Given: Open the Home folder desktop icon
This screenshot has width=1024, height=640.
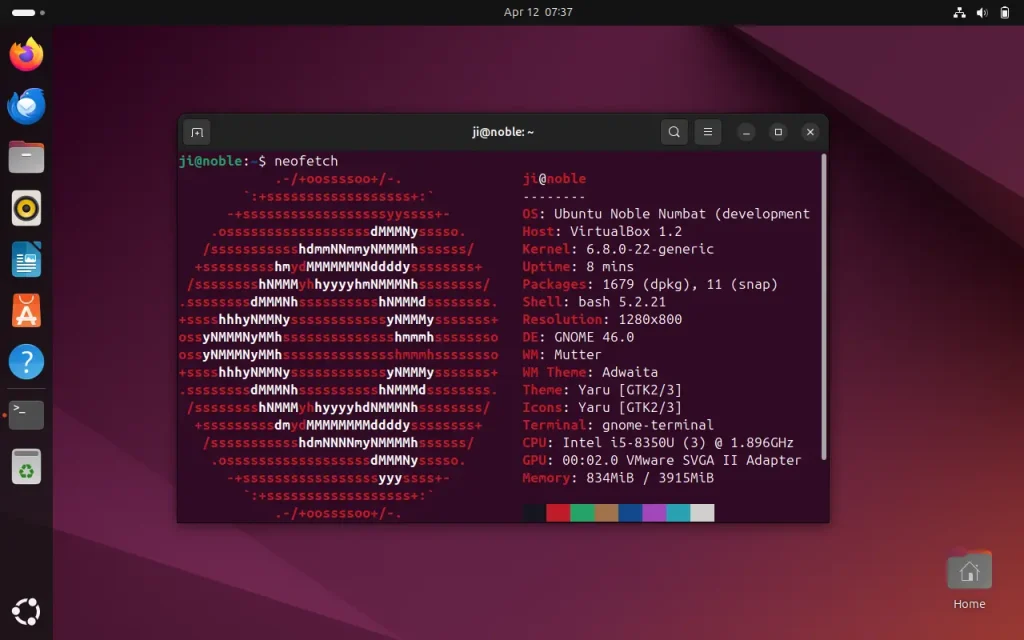Looking at the screenshot, I should [x=969, y=581].
